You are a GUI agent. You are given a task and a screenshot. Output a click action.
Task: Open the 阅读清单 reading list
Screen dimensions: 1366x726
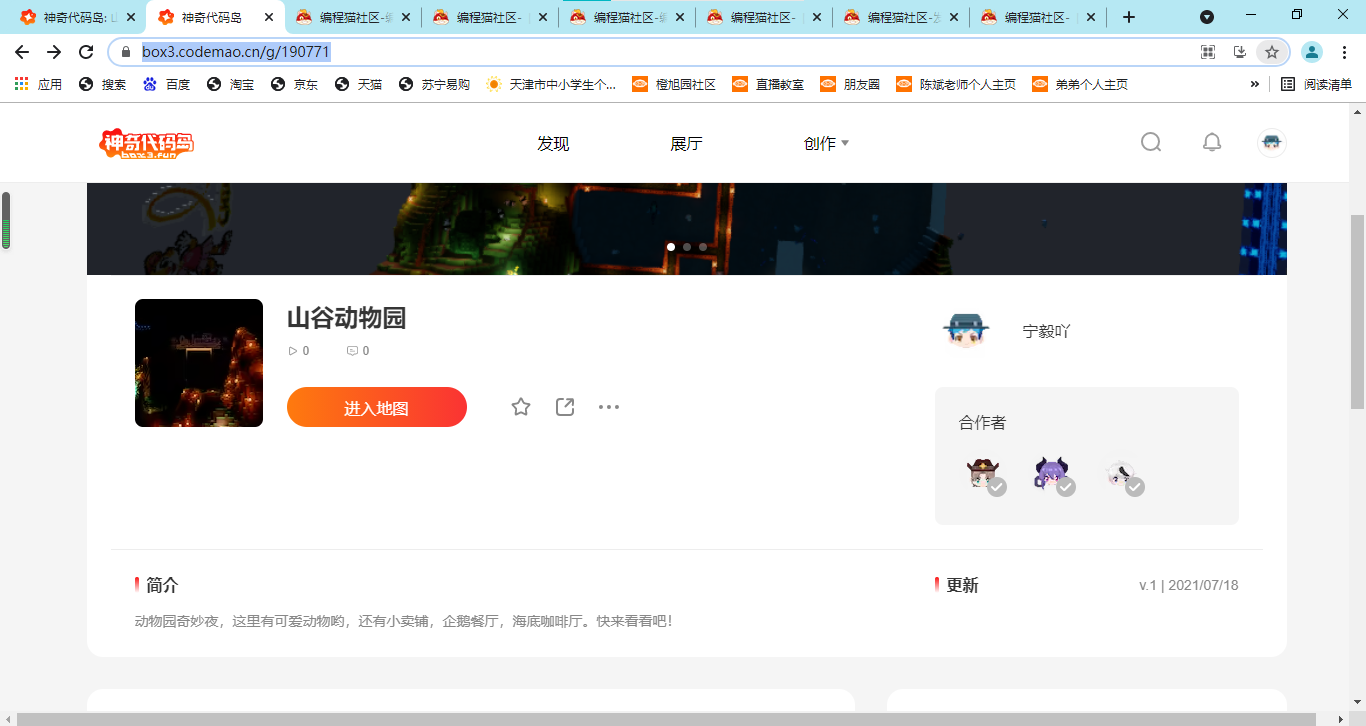[1316, 84]
